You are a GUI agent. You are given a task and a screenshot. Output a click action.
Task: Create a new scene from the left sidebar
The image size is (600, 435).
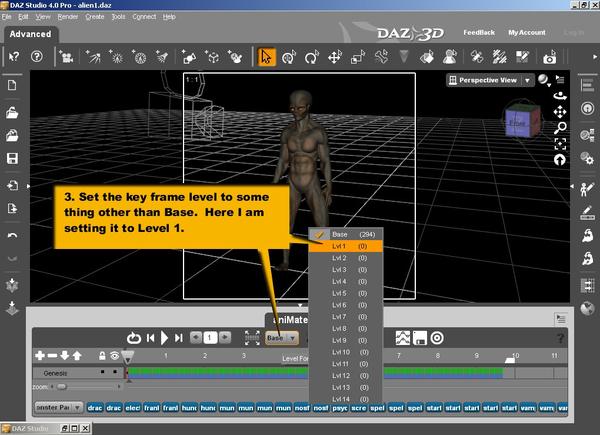click(12, 85)
